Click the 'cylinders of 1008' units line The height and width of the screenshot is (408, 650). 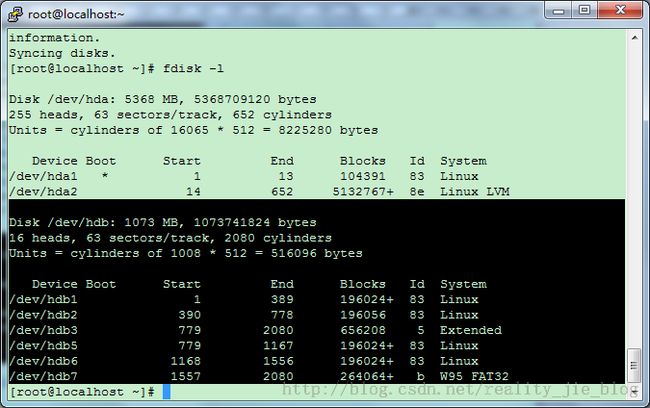click(186, 253)
